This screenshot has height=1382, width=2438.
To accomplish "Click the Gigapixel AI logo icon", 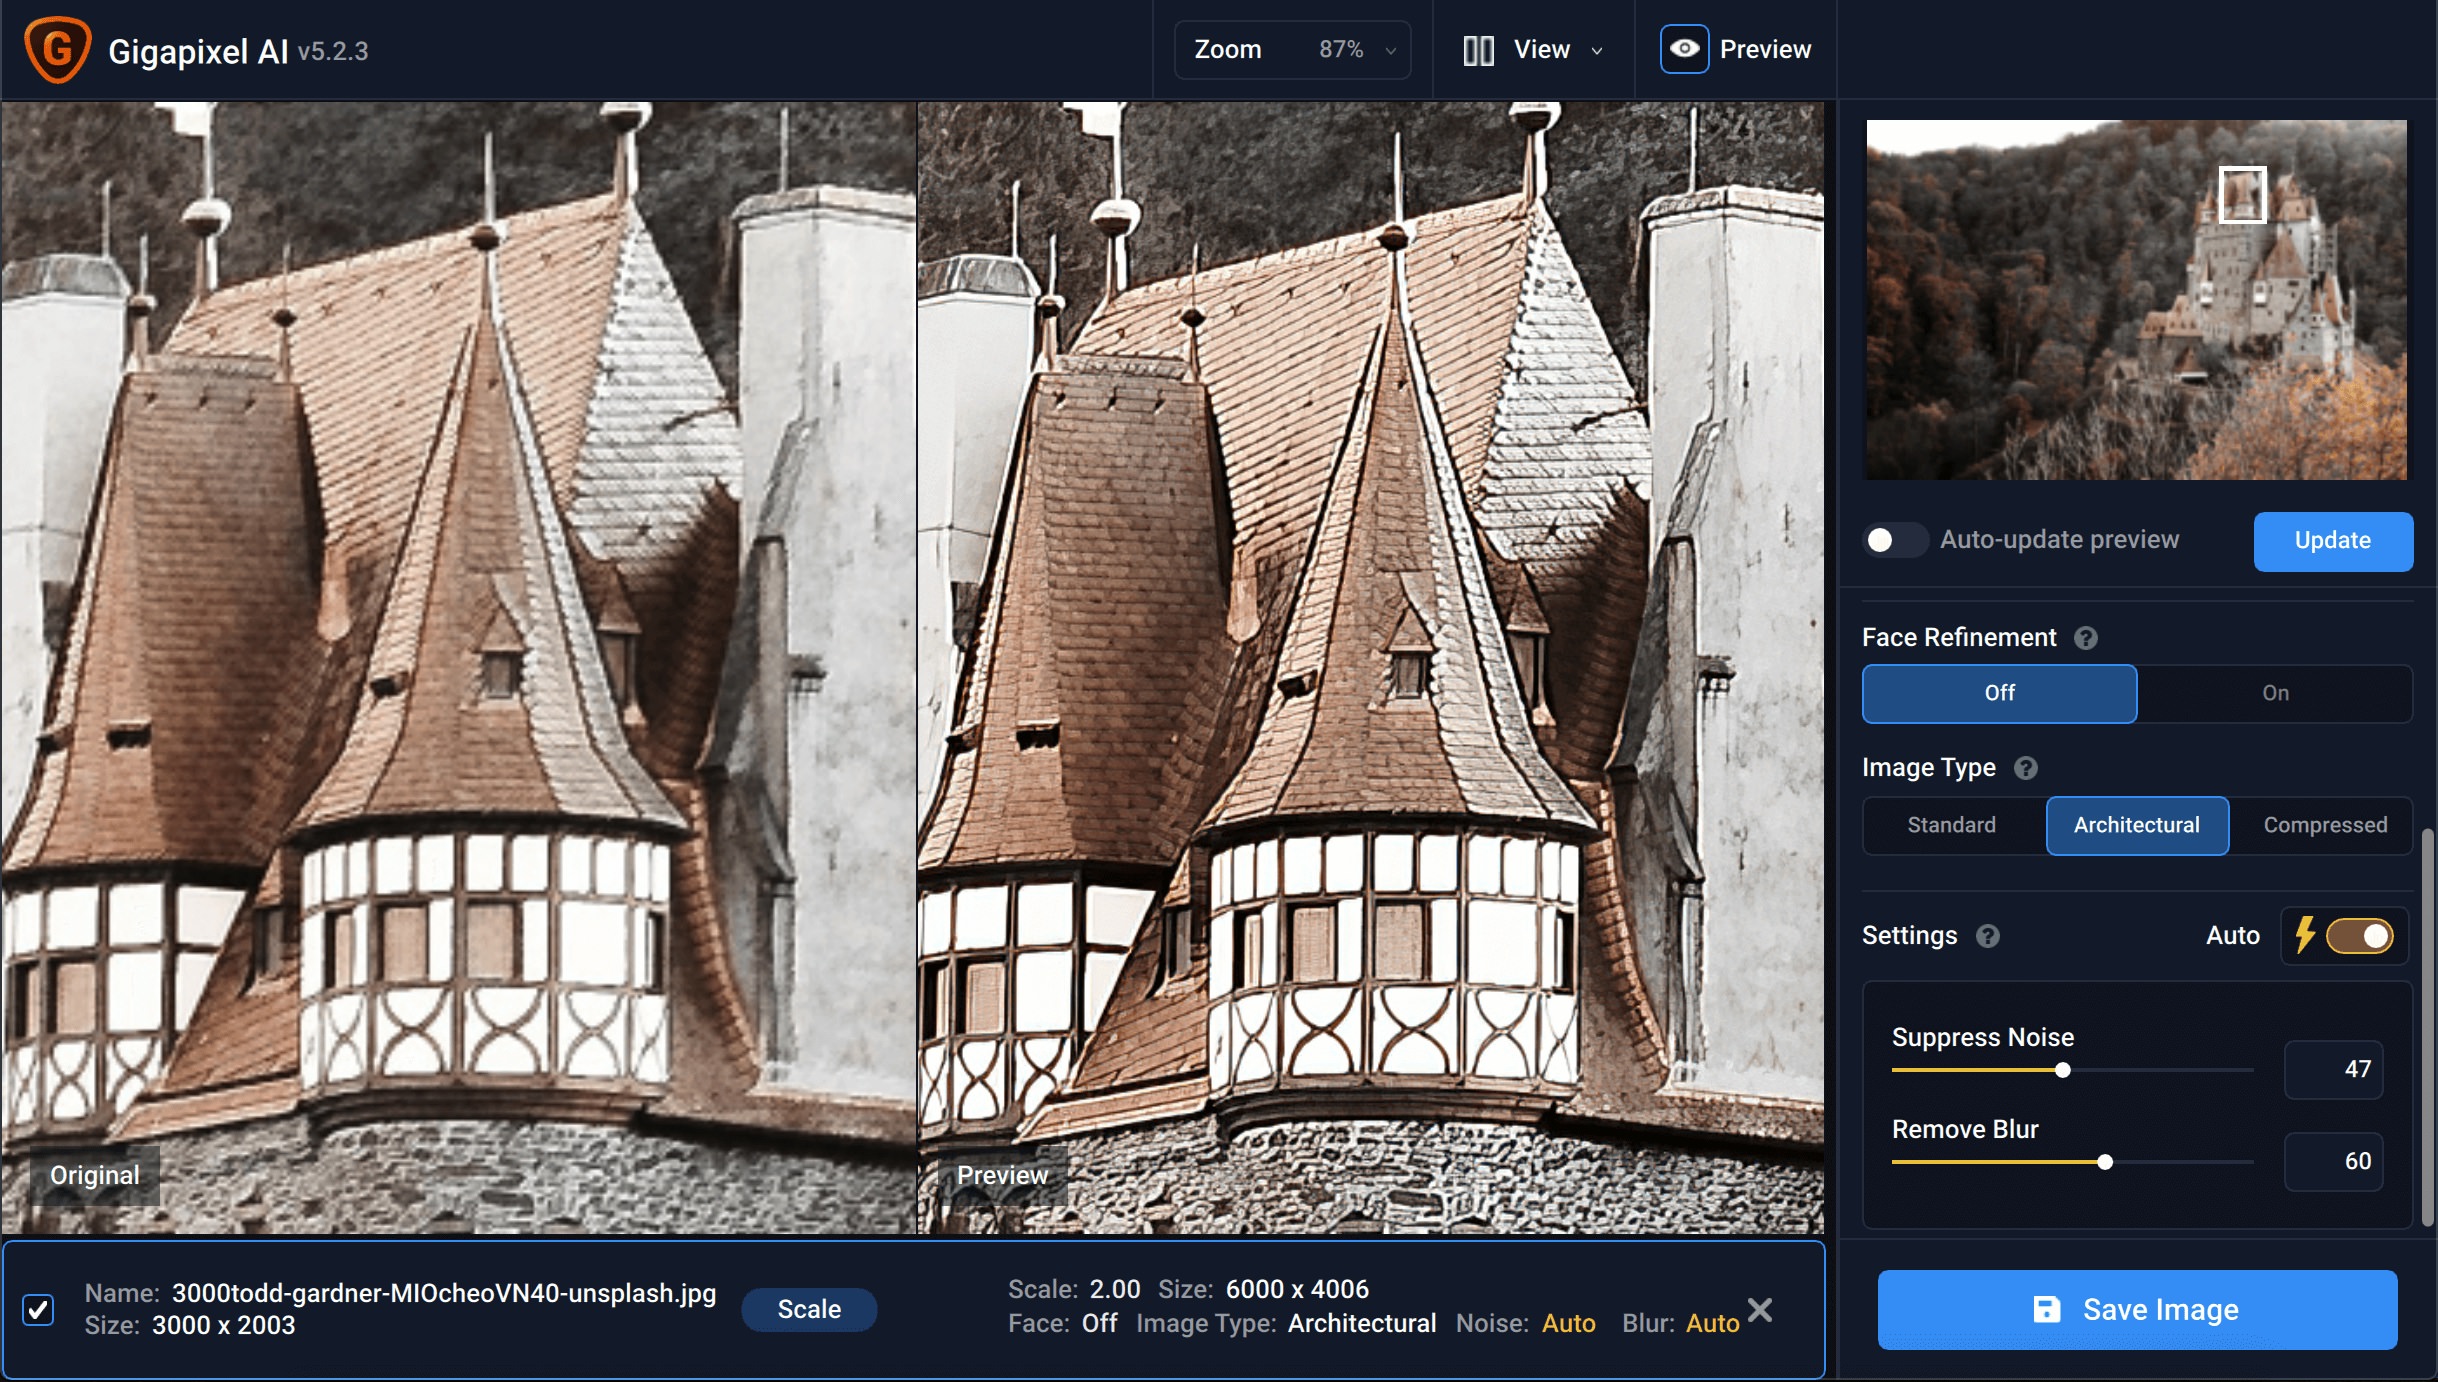I will pyautogui.click(x=57, y=48).
